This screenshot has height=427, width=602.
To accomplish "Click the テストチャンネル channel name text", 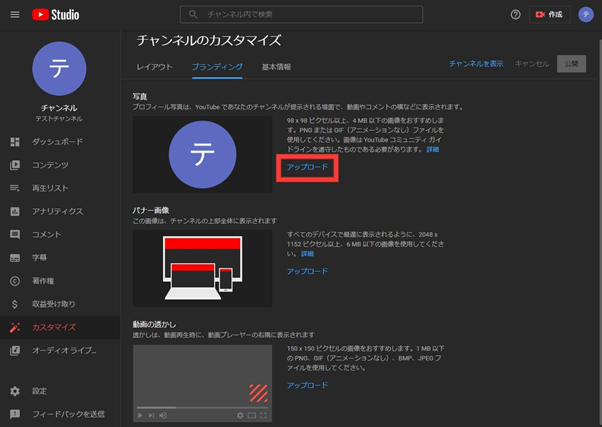I will (x=59, y=119).
